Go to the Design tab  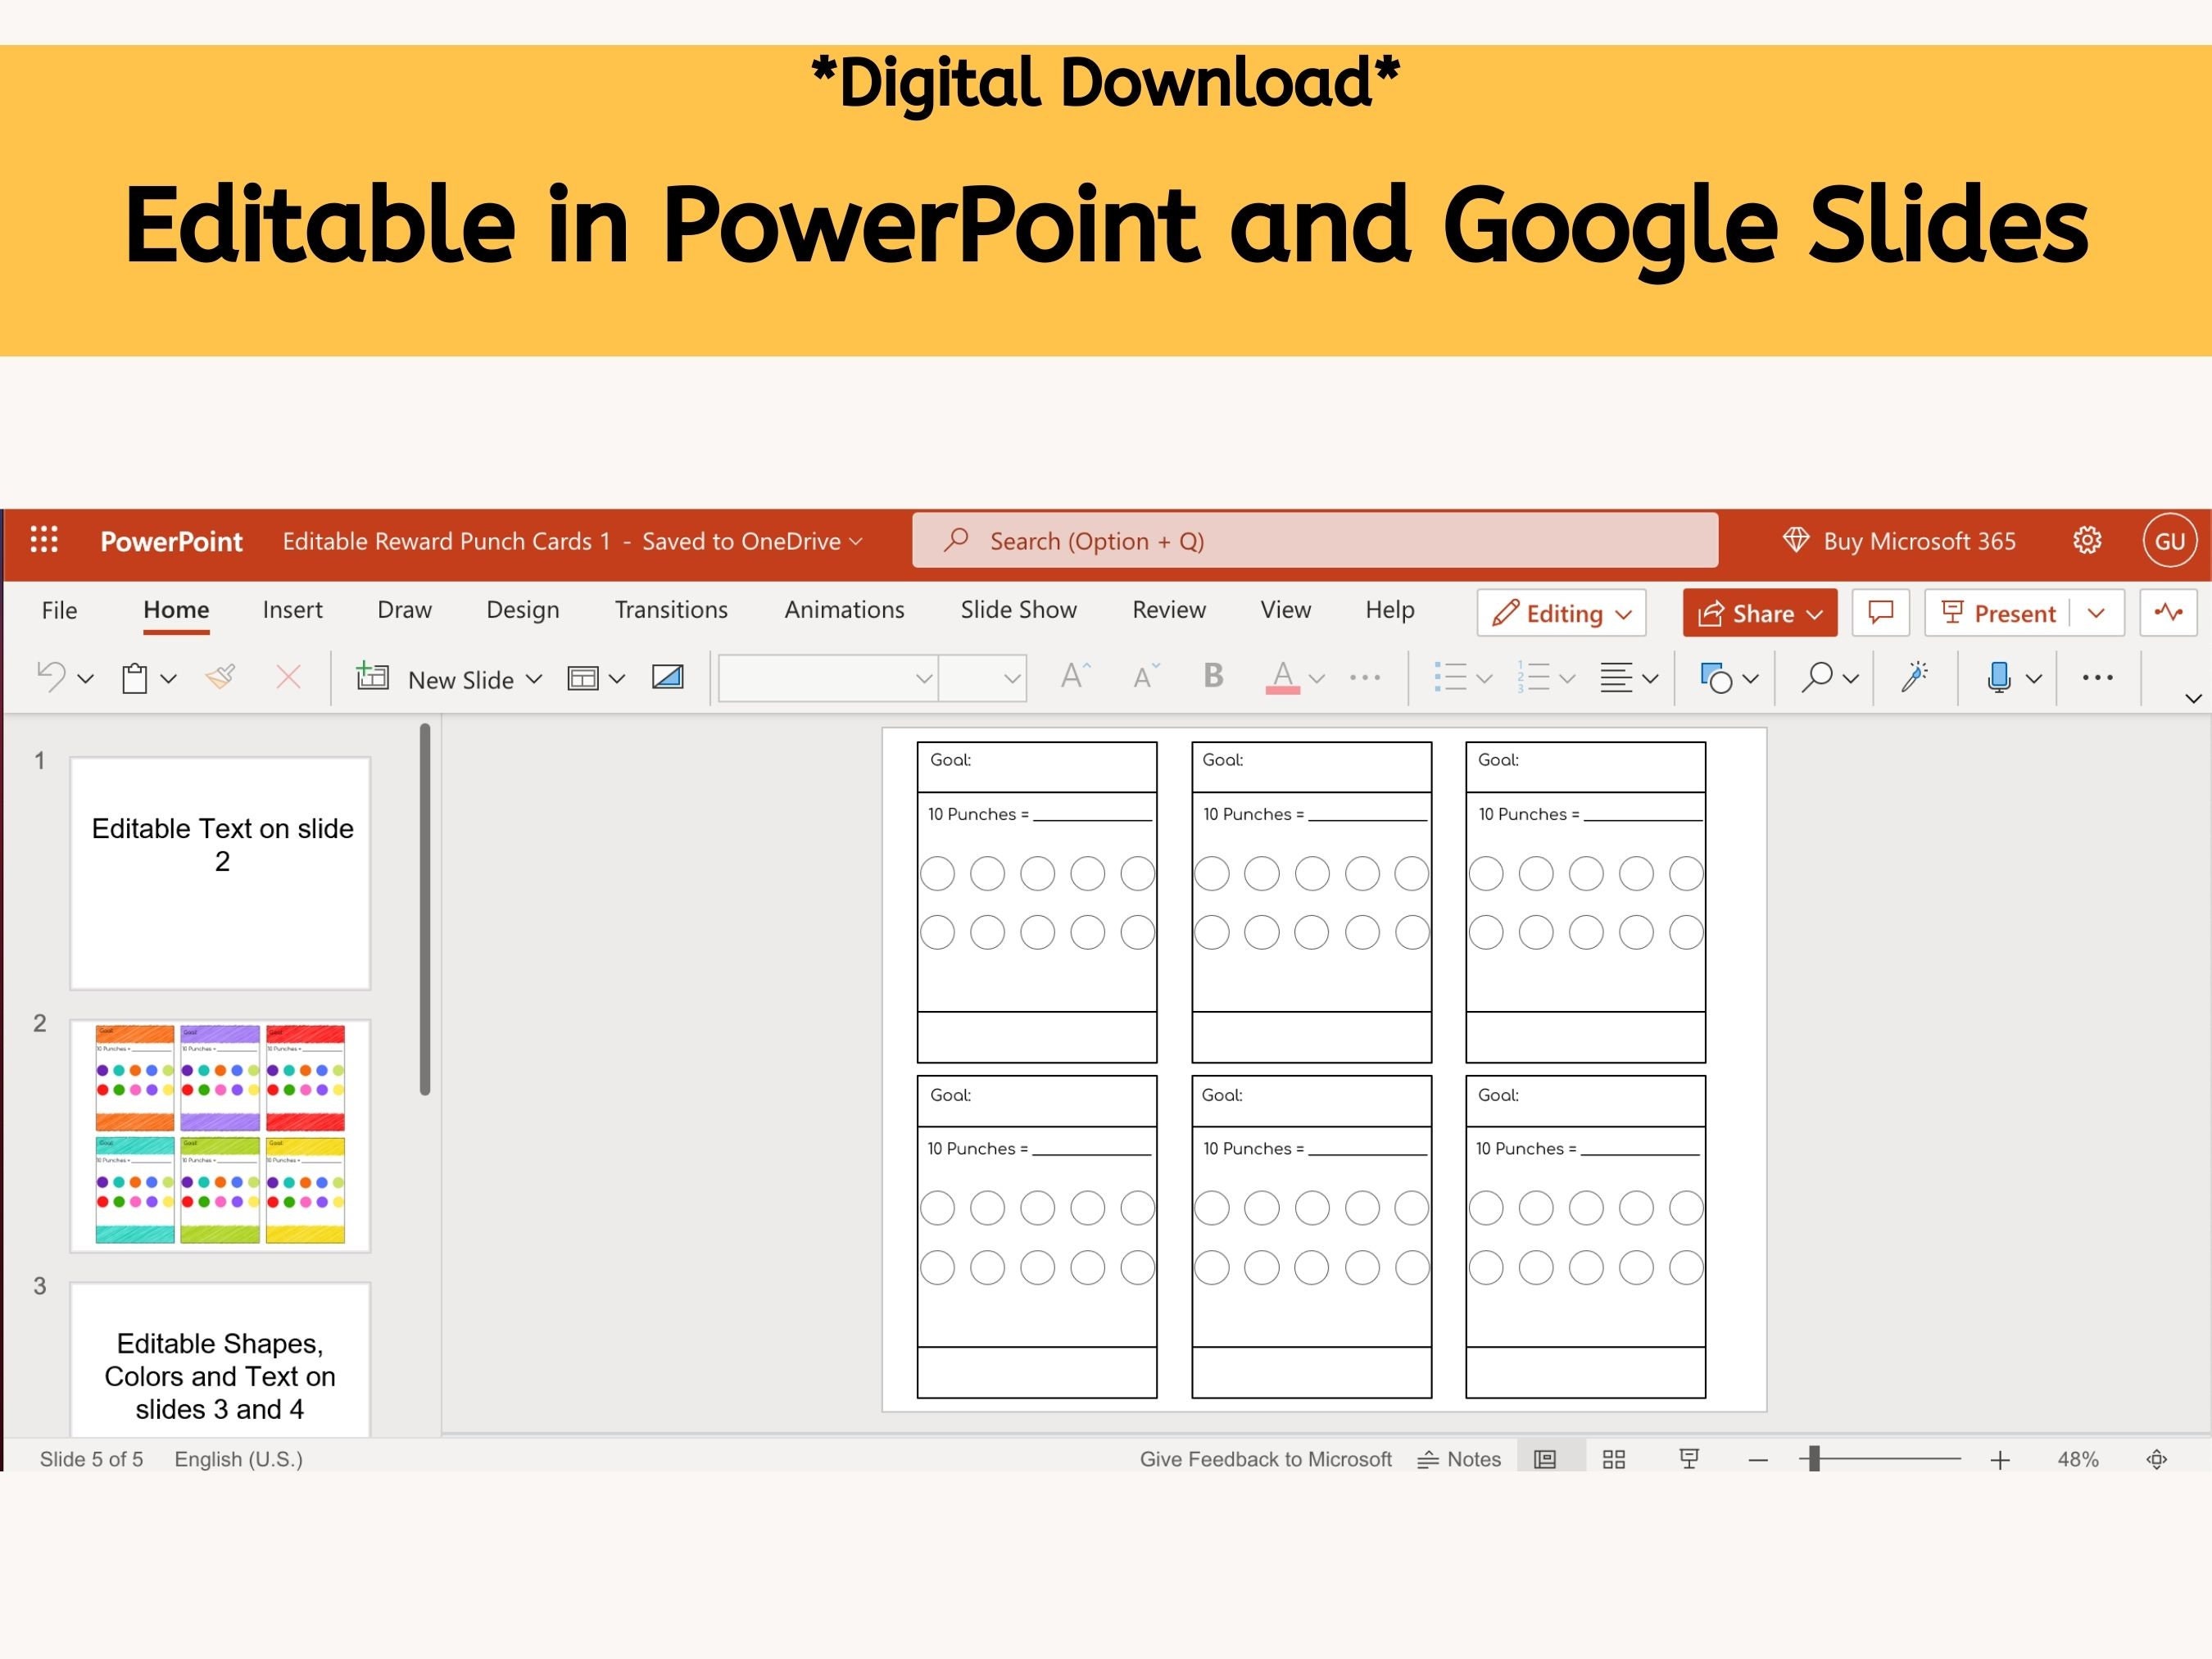522,609
